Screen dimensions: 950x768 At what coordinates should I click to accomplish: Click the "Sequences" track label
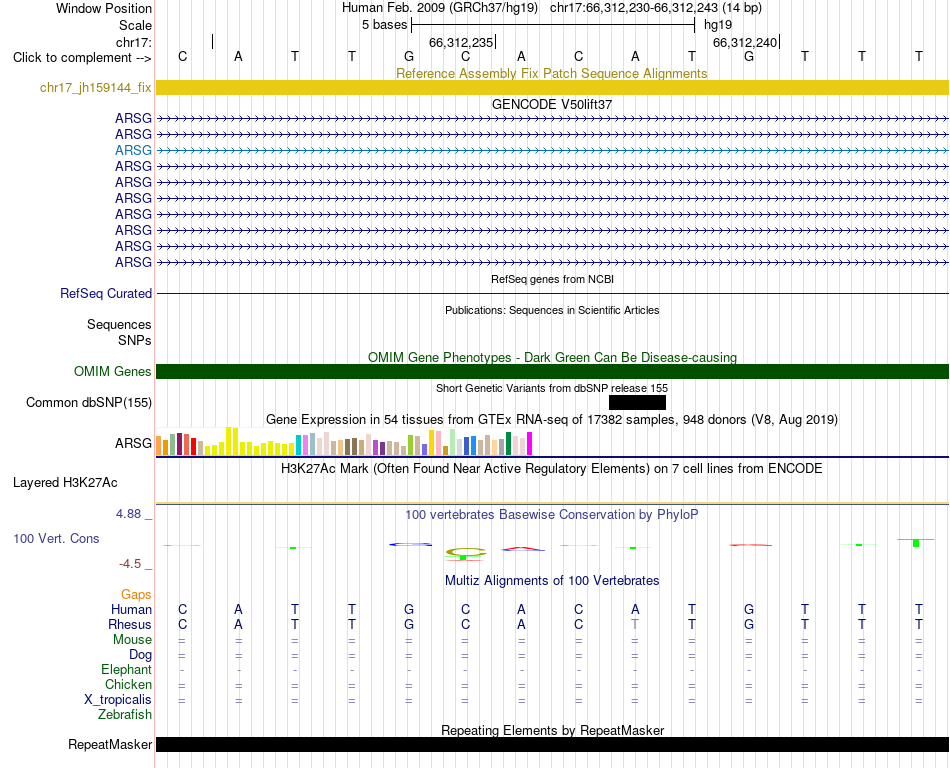(x=119, y=325)
